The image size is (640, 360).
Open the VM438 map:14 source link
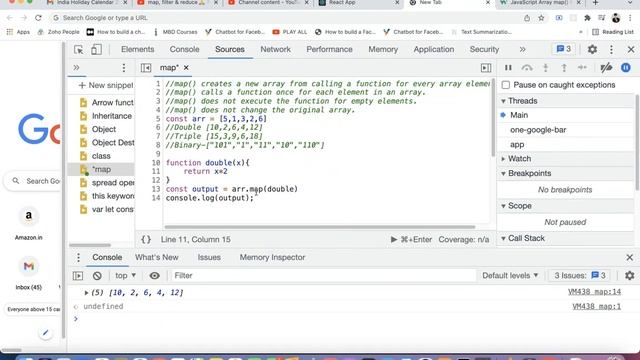594,292
